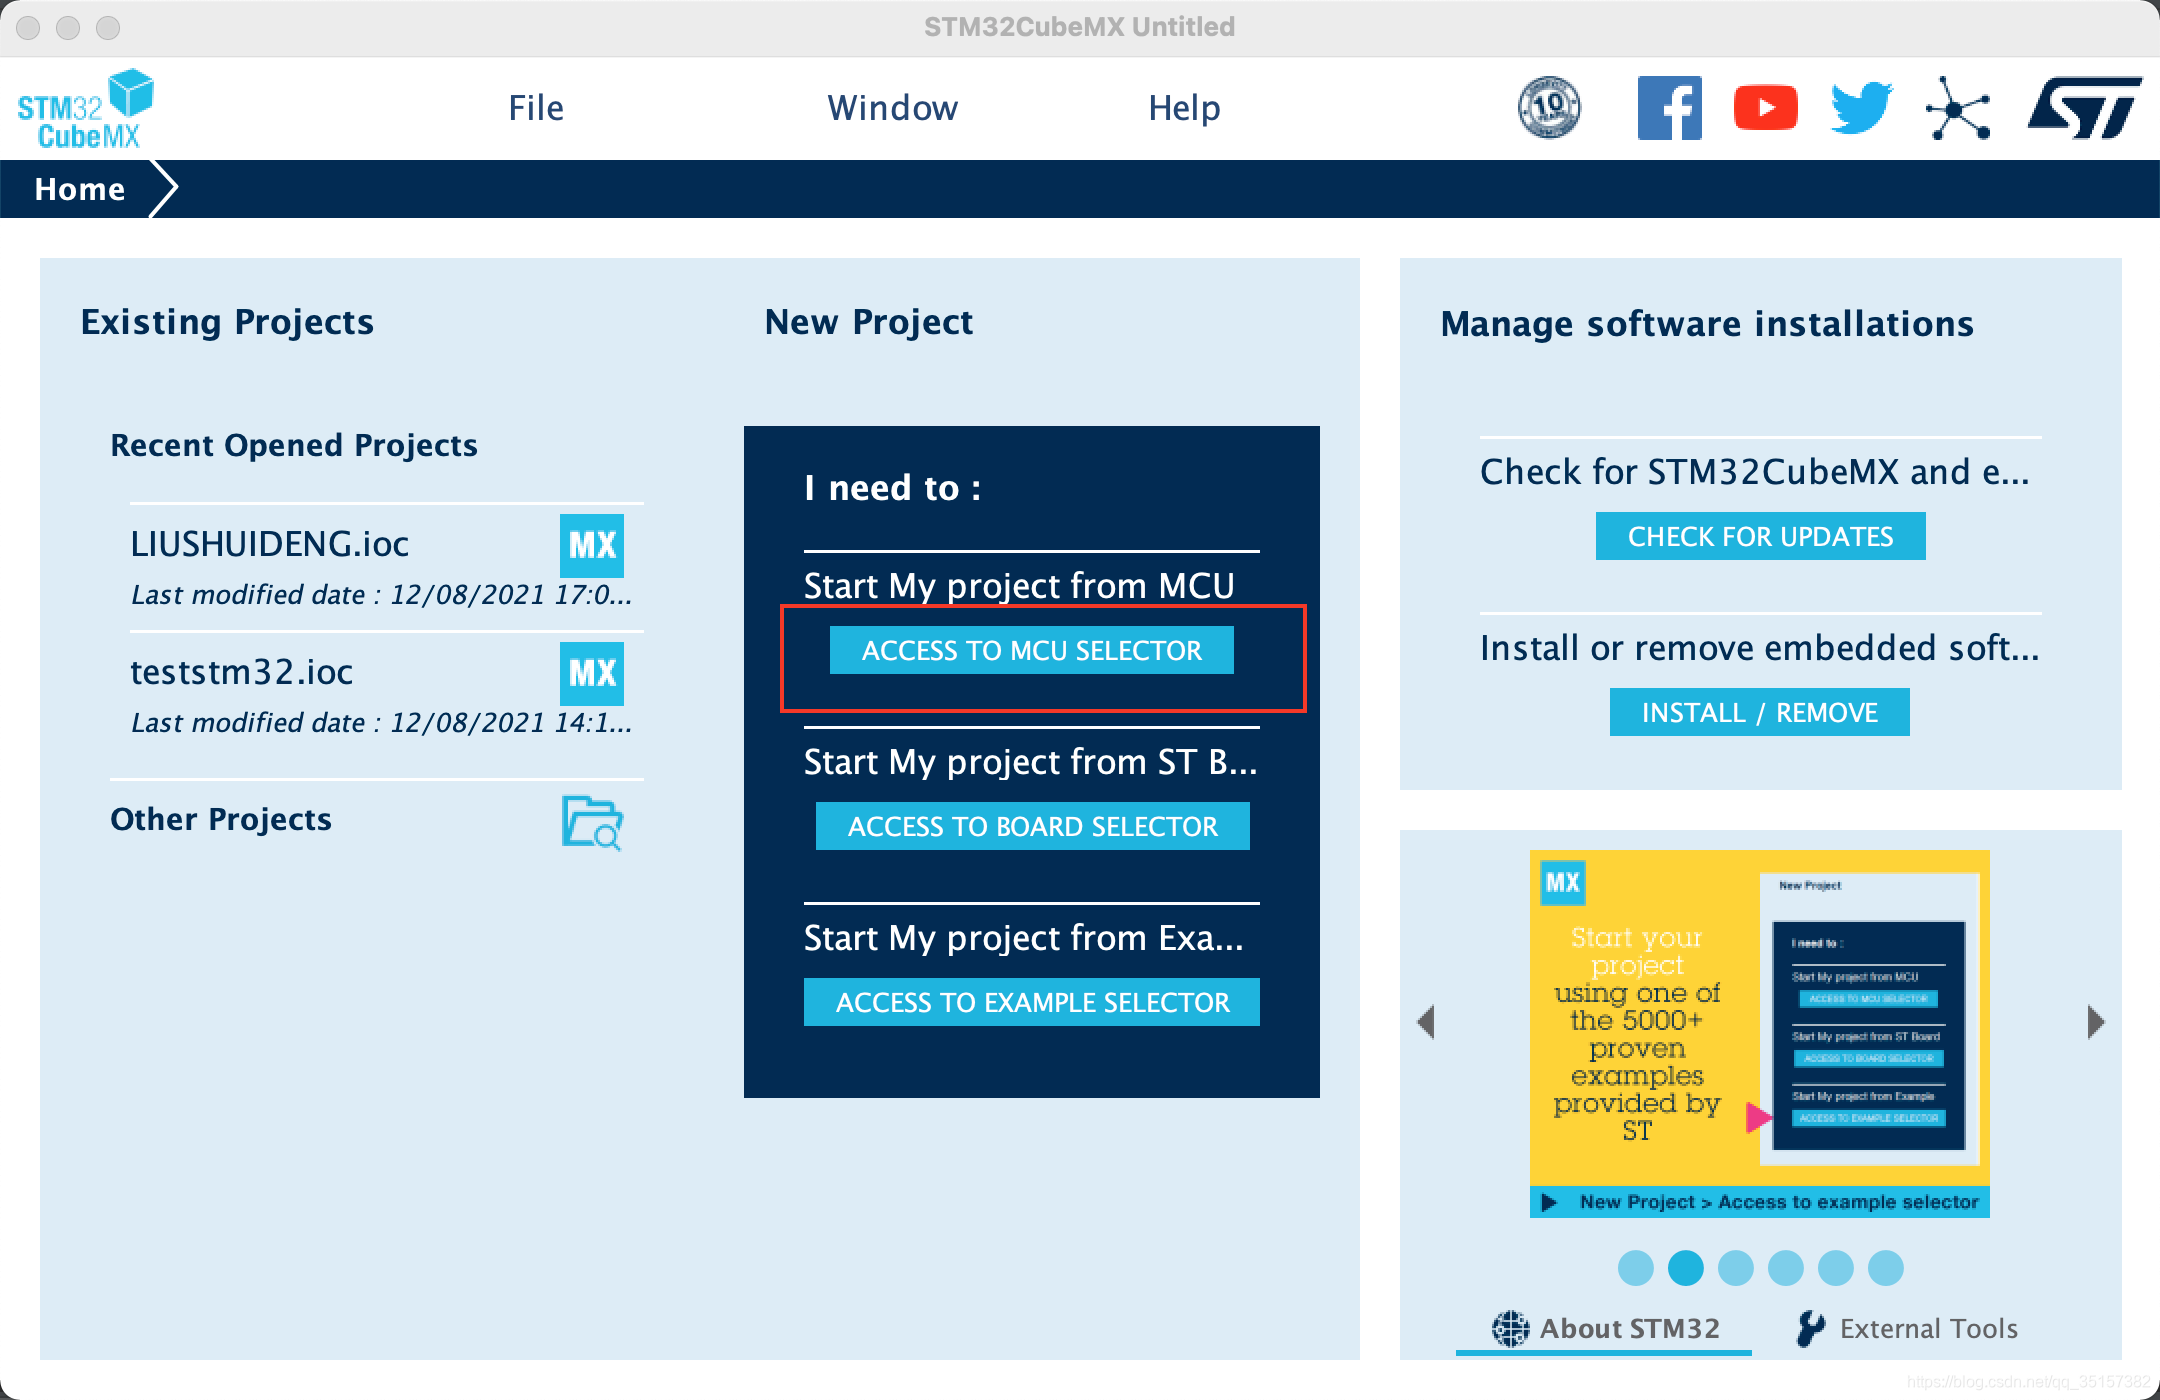Viewport: 2160px width, 1400px height.
Task: Click the wrench icon beside External Tools
Action: (1811, 1328)
